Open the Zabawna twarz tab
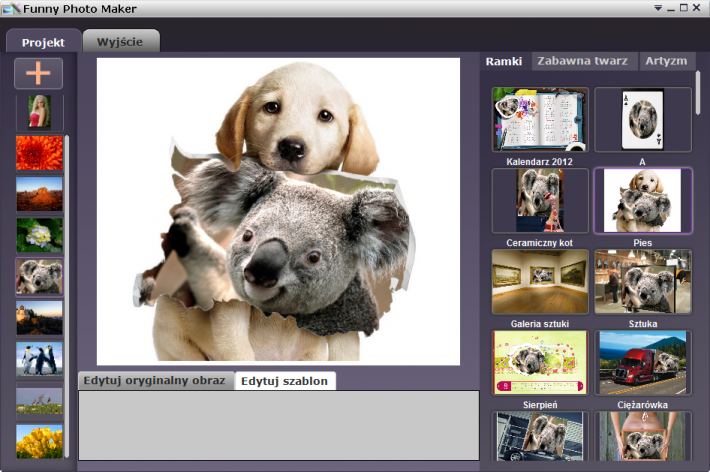Screen dimensions: 710x472 582,61
